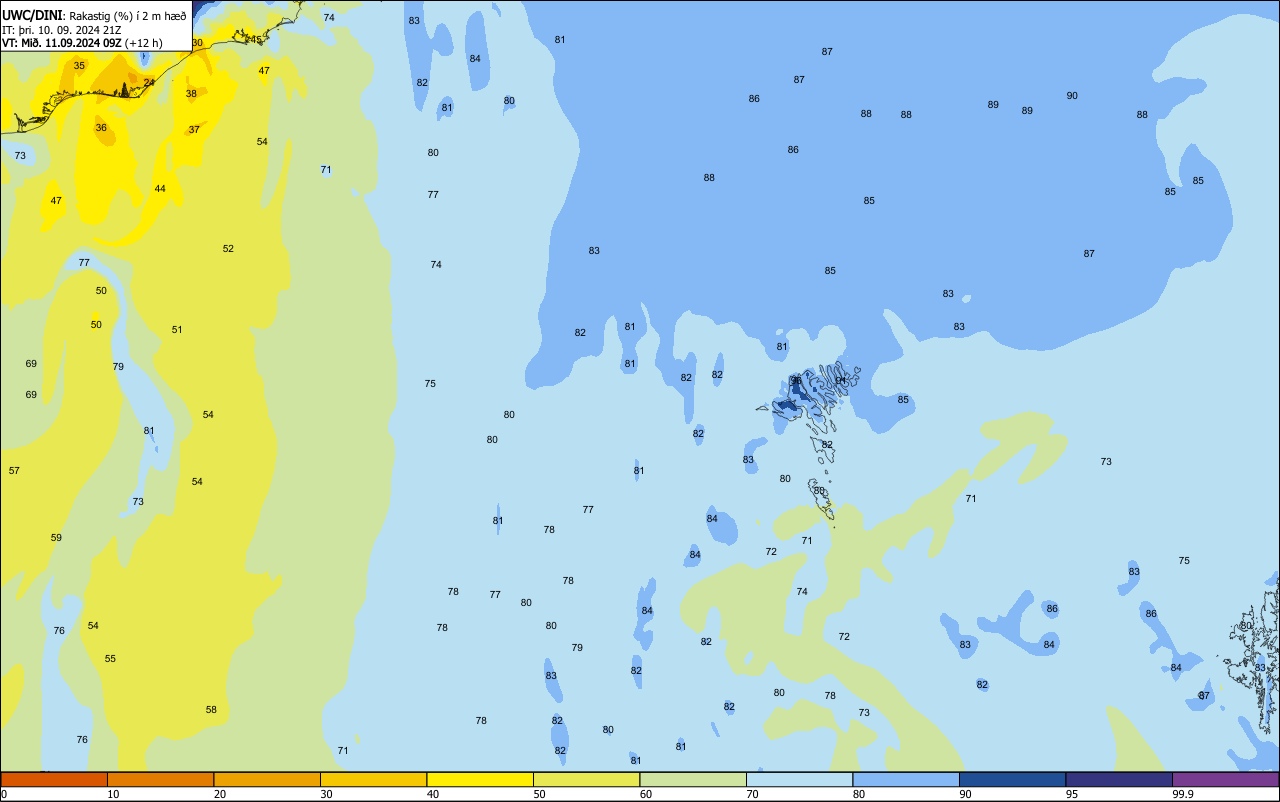Viewport: 1280px width, 802px height.
Task: Click the 0–10 dark orange legend swatch
Action: click(x=54, y=779)
